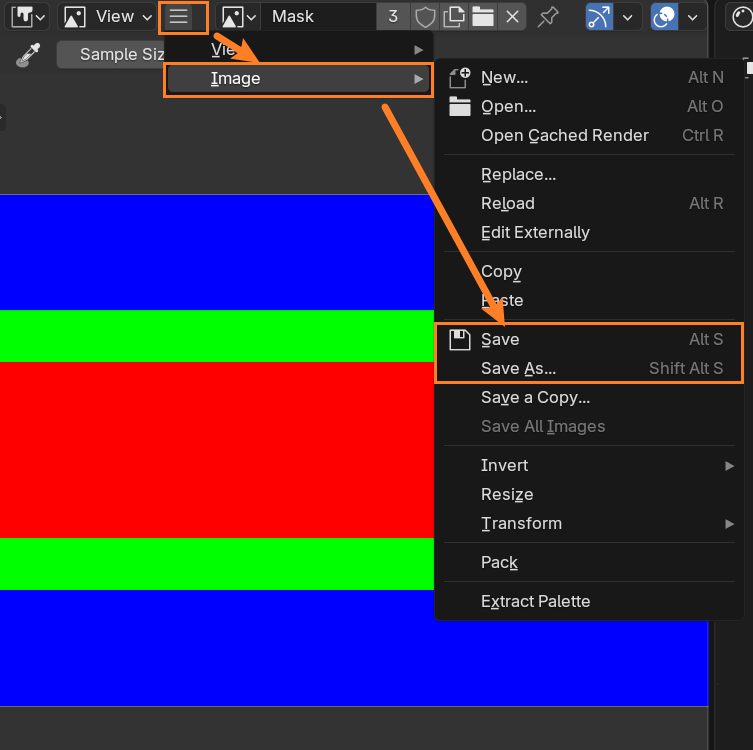
Task: Choose Save from the Image menu
Action: tap(500, 340)
